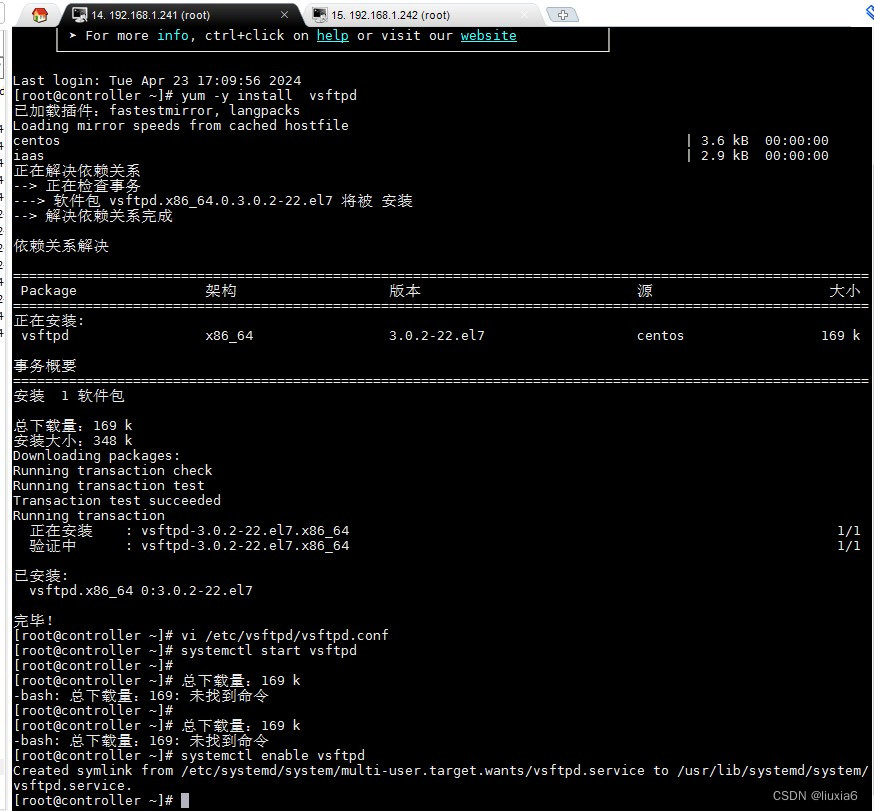Click 'vsftpd.x86_64 0:3.0.2-22.el7' installed line
This screenshot has width=874, height=811.
[140, 591]
